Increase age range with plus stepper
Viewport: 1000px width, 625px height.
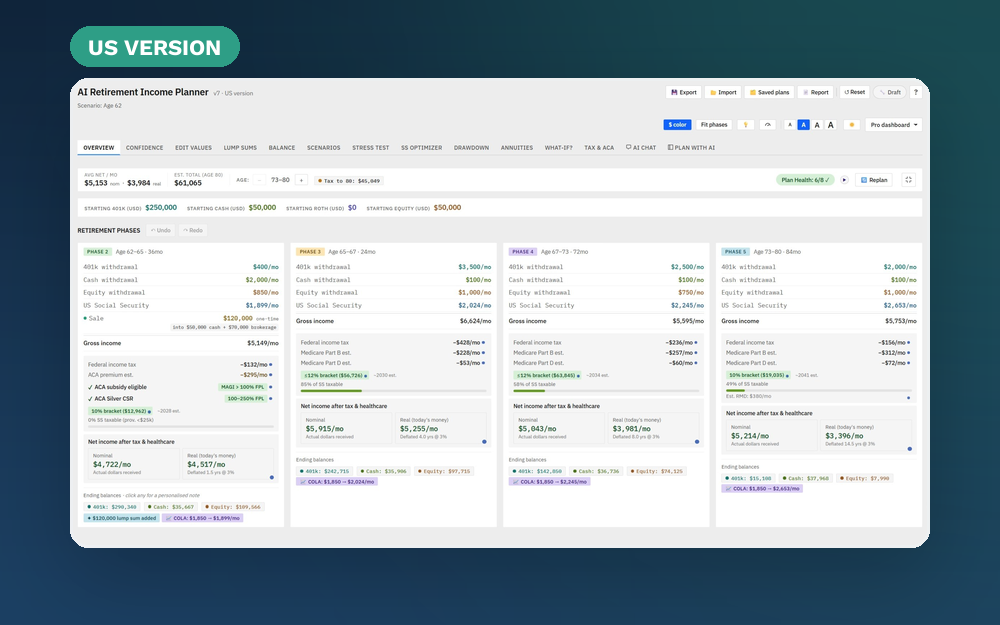(302, 180)
